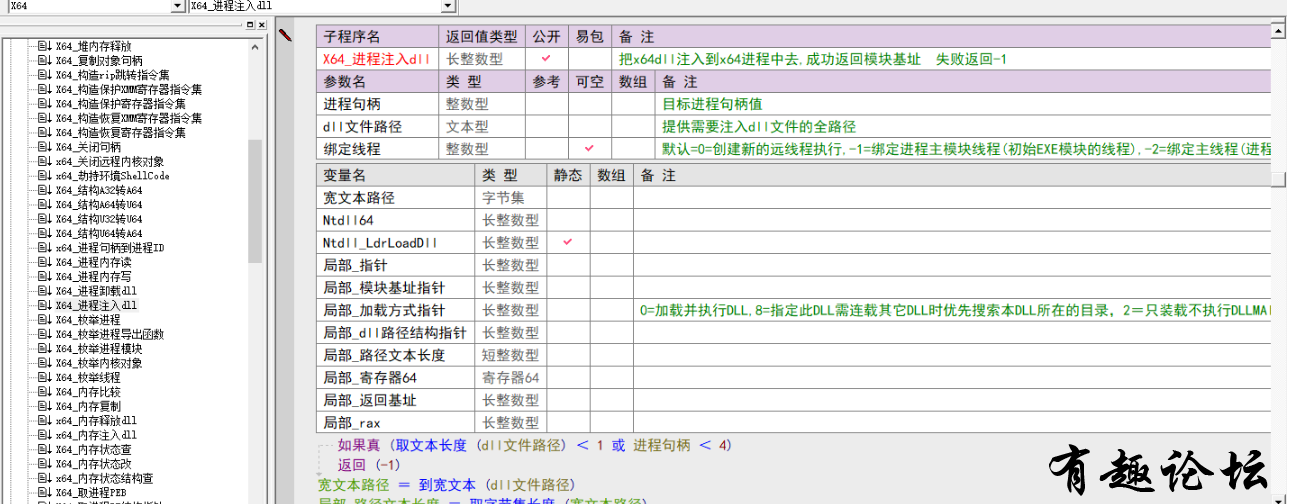This screenshot has height=504, width=1291.
Task: Select X64_内存状态改 in the tree
Action: (x=92, y=464)
